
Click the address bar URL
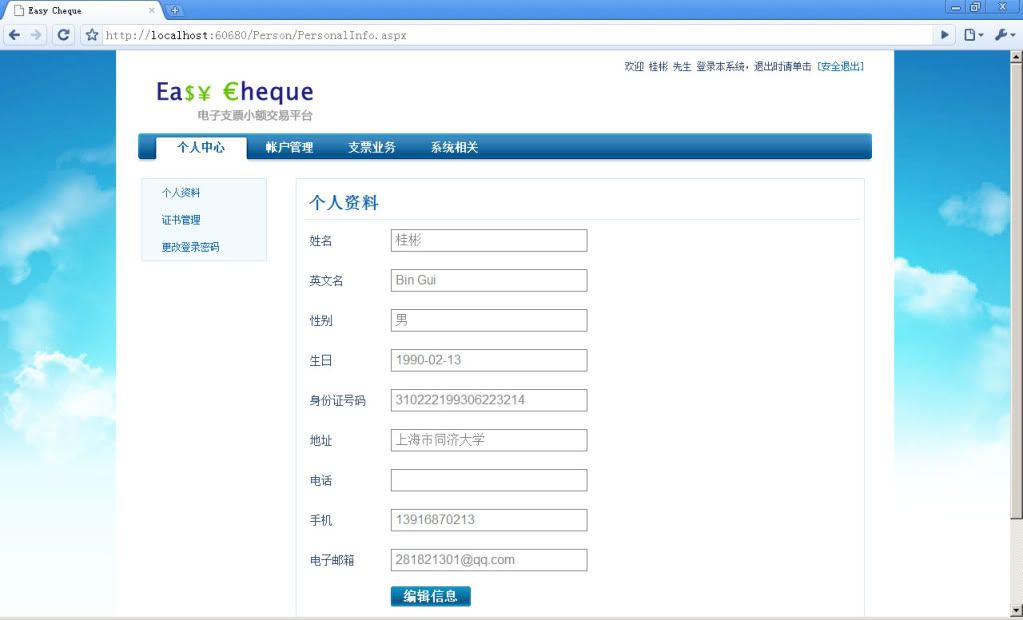pyautogui.click(x=256, y=35)
